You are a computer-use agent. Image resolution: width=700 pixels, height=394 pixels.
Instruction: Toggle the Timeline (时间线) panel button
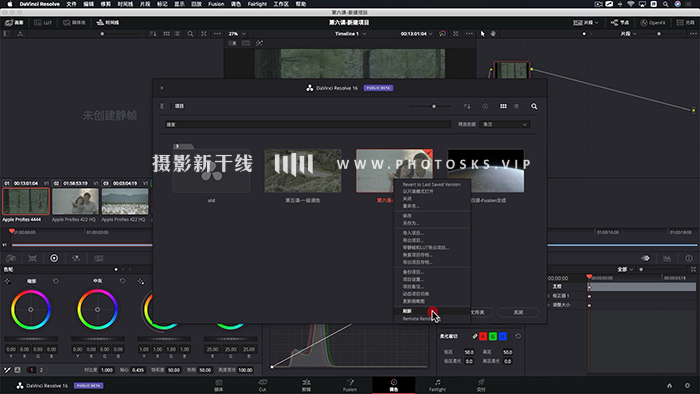[x=108, y=22]
